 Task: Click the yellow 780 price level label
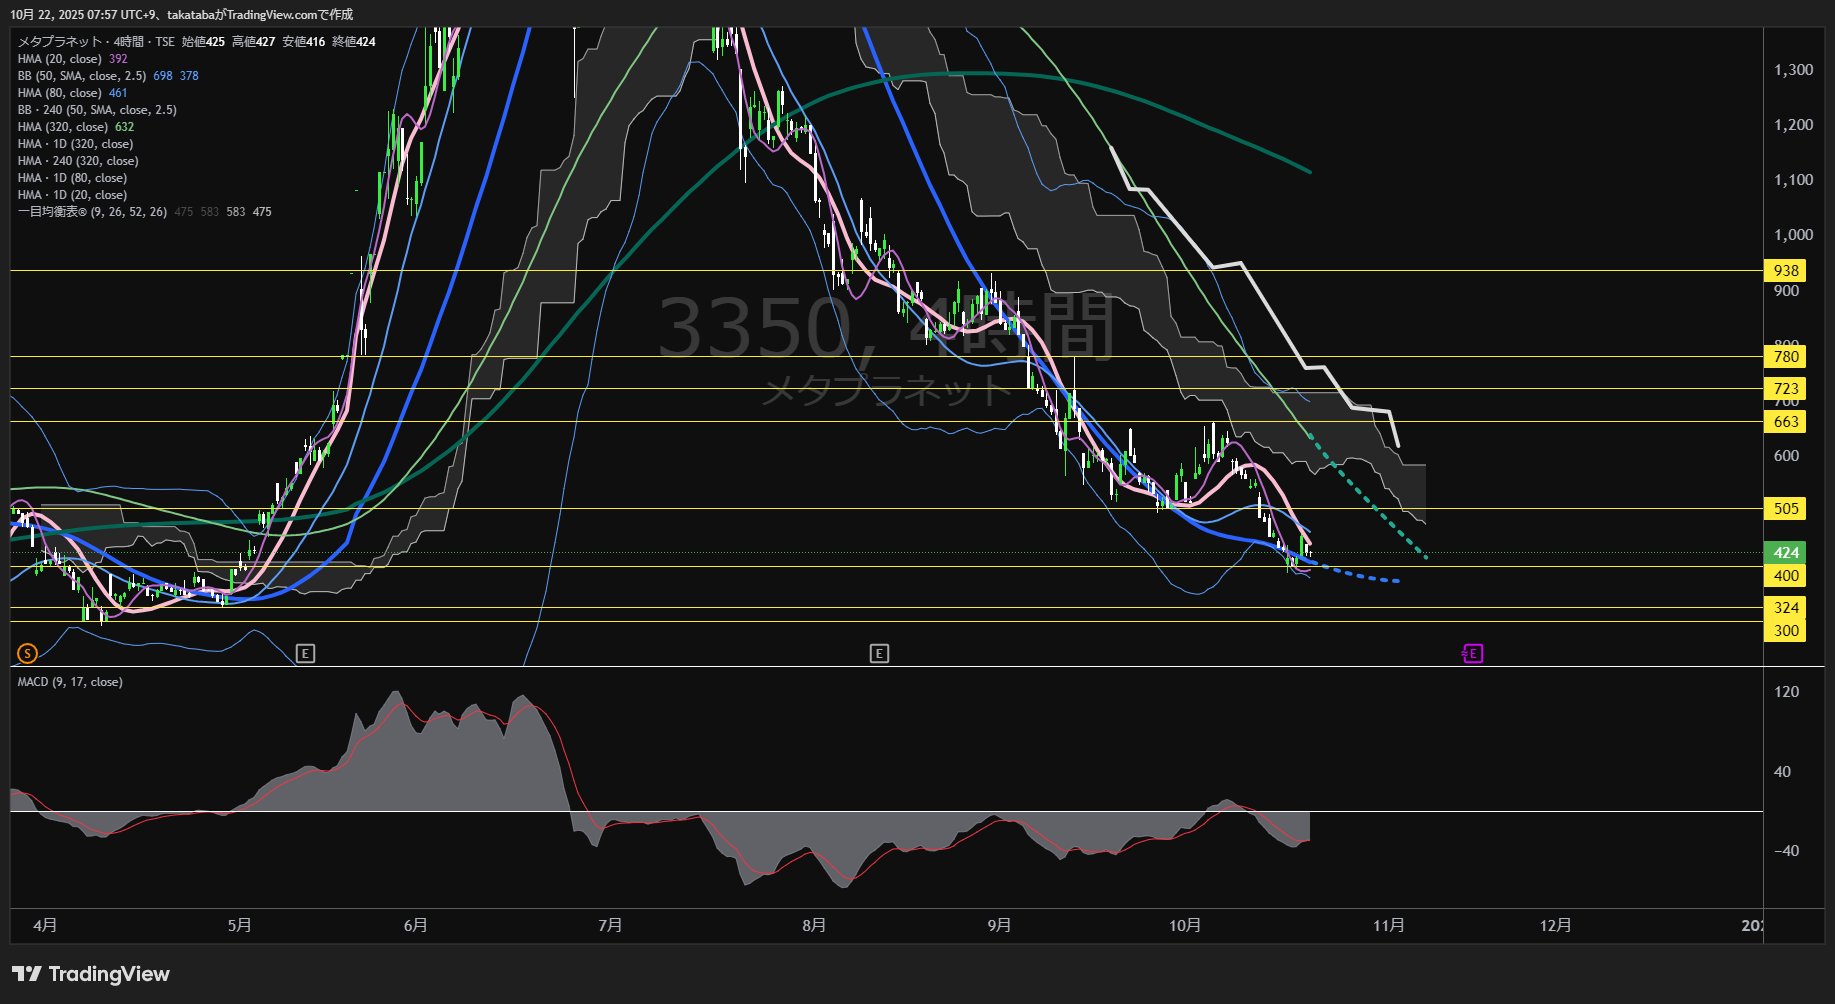[x=1786, y=357]
